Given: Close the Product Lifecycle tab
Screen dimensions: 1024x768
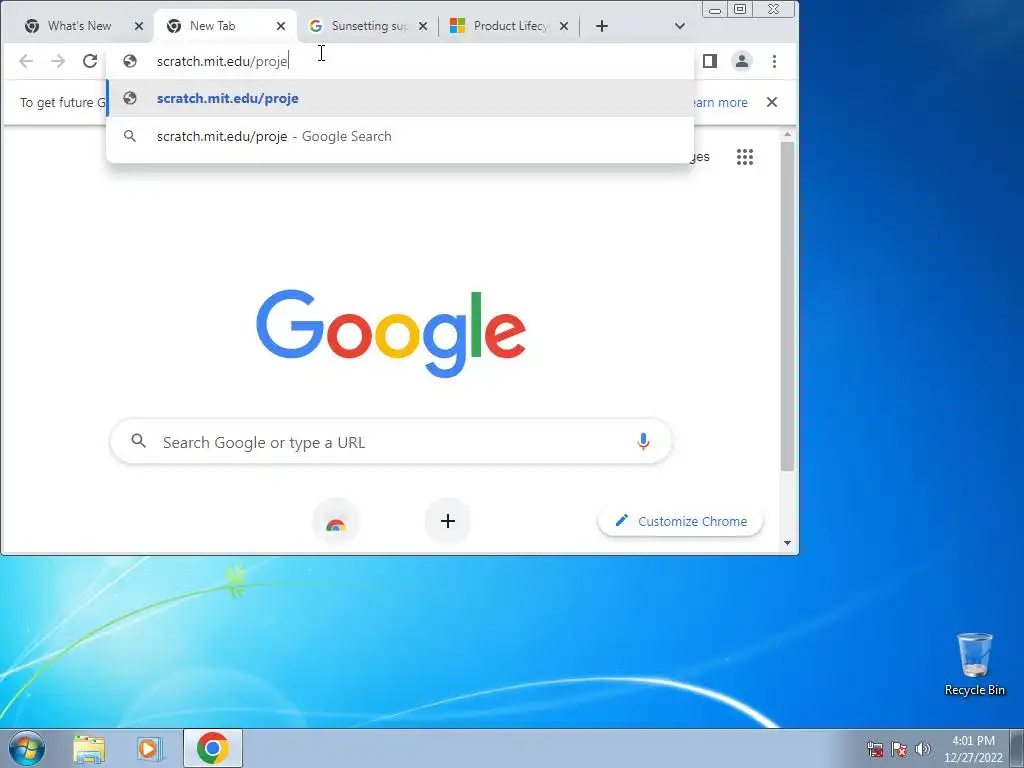Looking at the screenshot, I should (x=564, y=26).
